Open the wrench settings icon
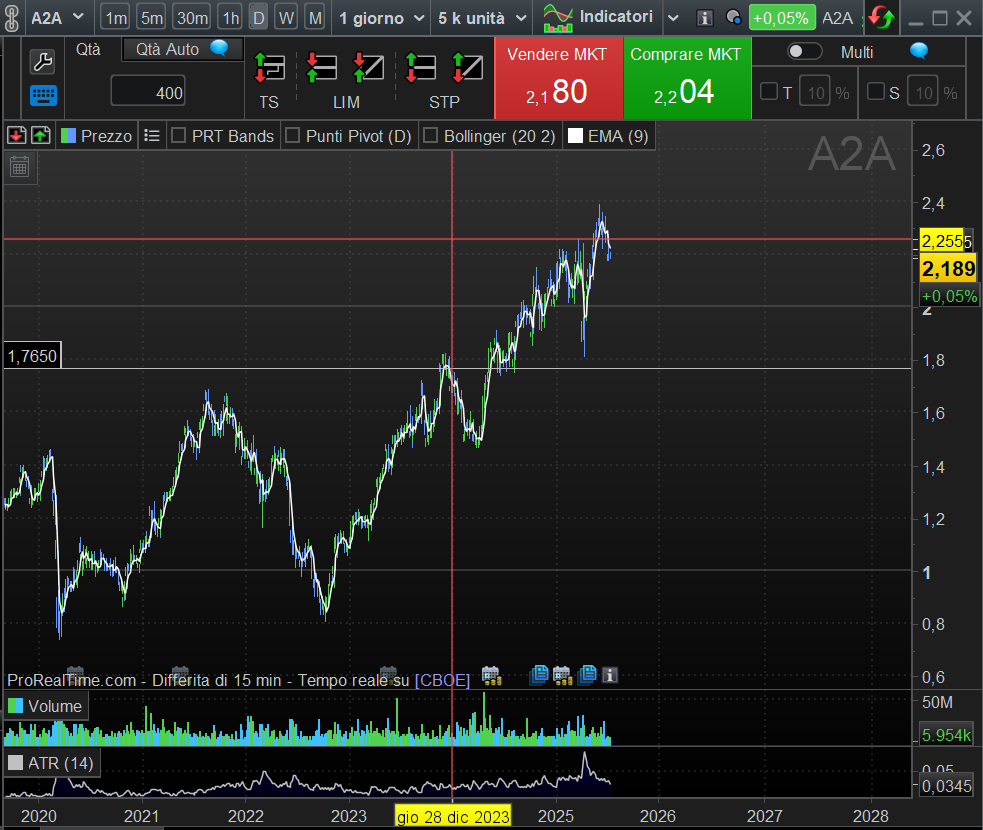The width and height of the screenshot is (983, 830). [43, 62]
